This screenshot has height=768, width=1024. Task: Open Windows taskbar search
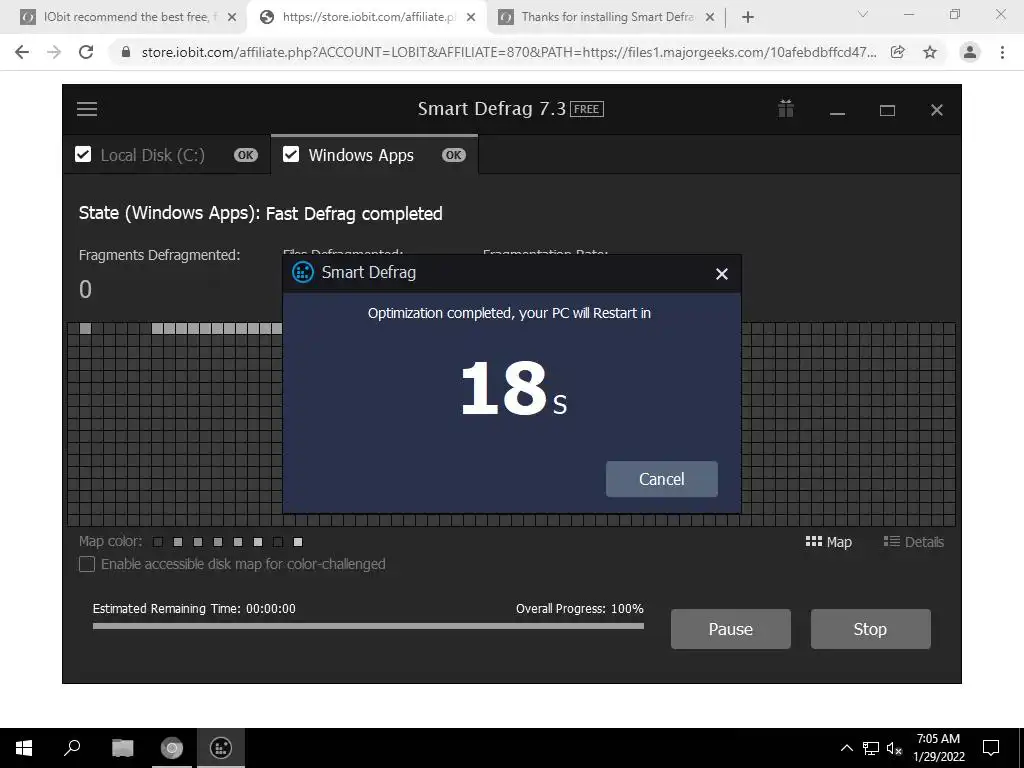click(72, 748)
